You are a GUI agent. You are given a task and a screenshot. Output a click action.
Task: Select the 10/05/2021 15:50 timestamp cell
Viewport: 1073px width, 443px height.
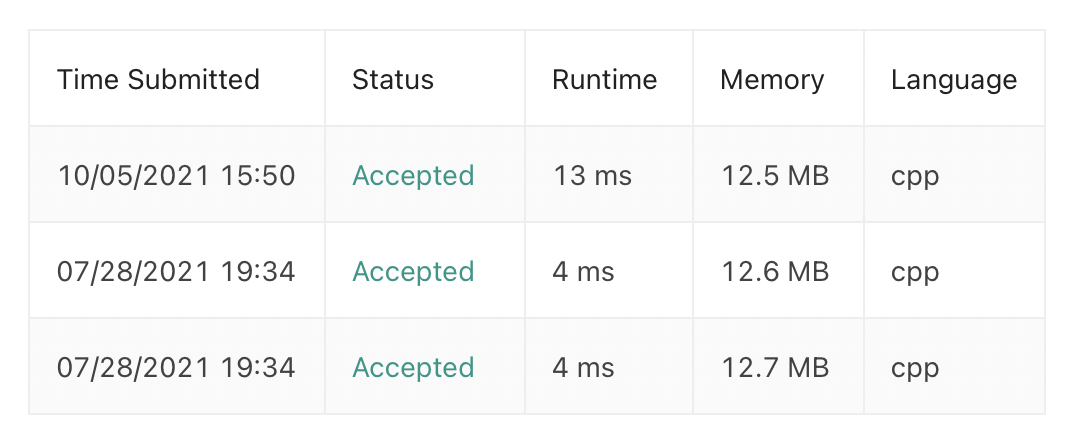click(x=176, y=176)
